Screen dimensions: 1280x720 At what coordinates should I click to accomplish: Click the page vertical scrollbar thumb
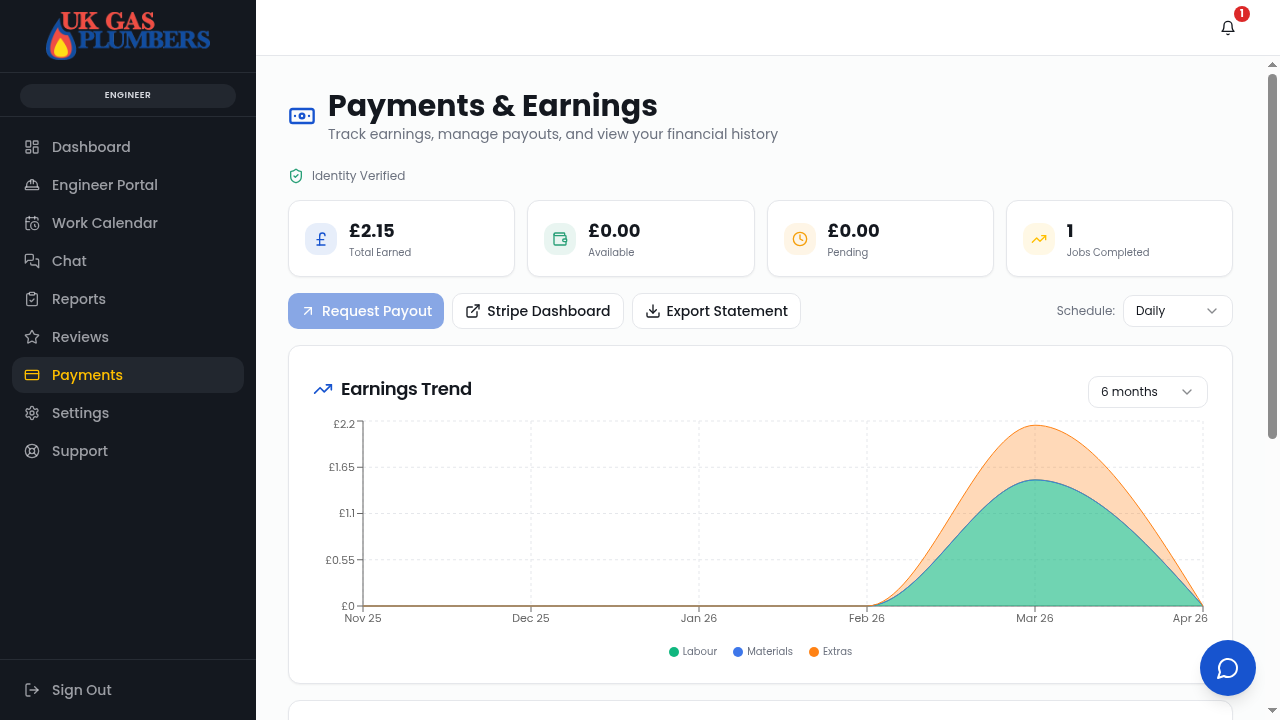pyautogui.click(x=1273, y=256)
